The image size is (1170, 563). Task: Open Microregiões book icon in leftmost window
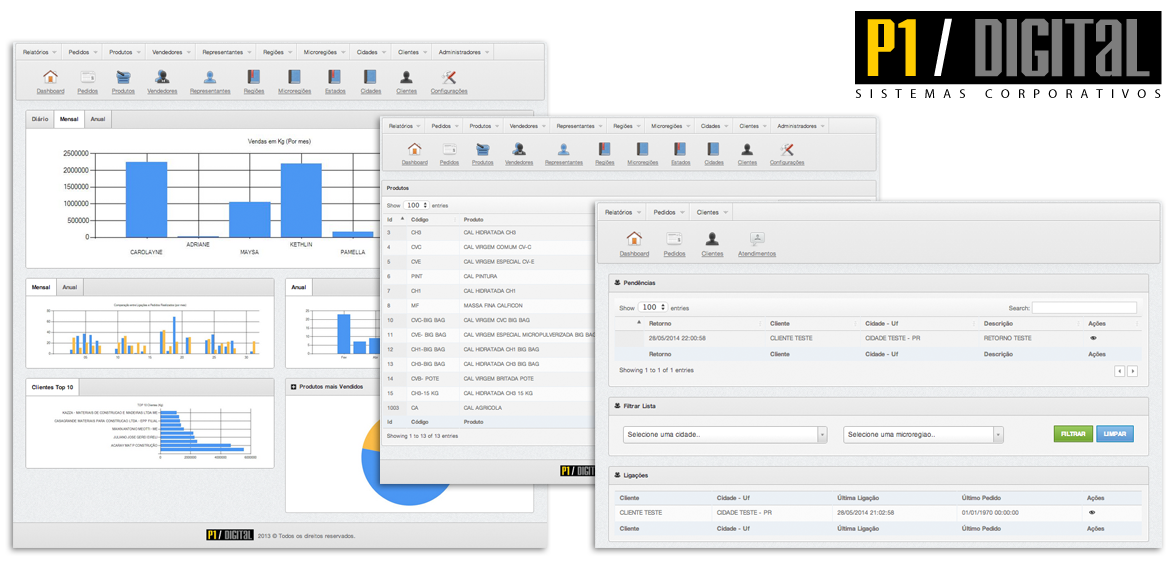tap(294, 77)
